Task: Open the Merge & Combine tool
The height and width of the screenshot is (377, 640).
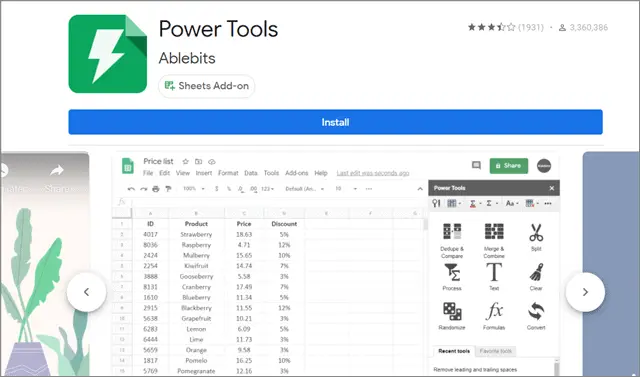Action: point(494,240)
